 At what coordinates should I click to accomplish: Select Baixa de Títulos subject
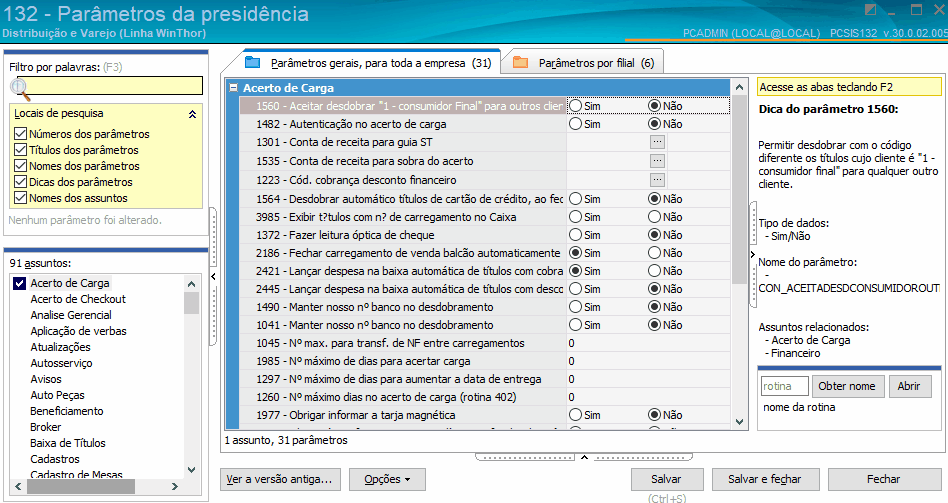[x=68, y=443]
